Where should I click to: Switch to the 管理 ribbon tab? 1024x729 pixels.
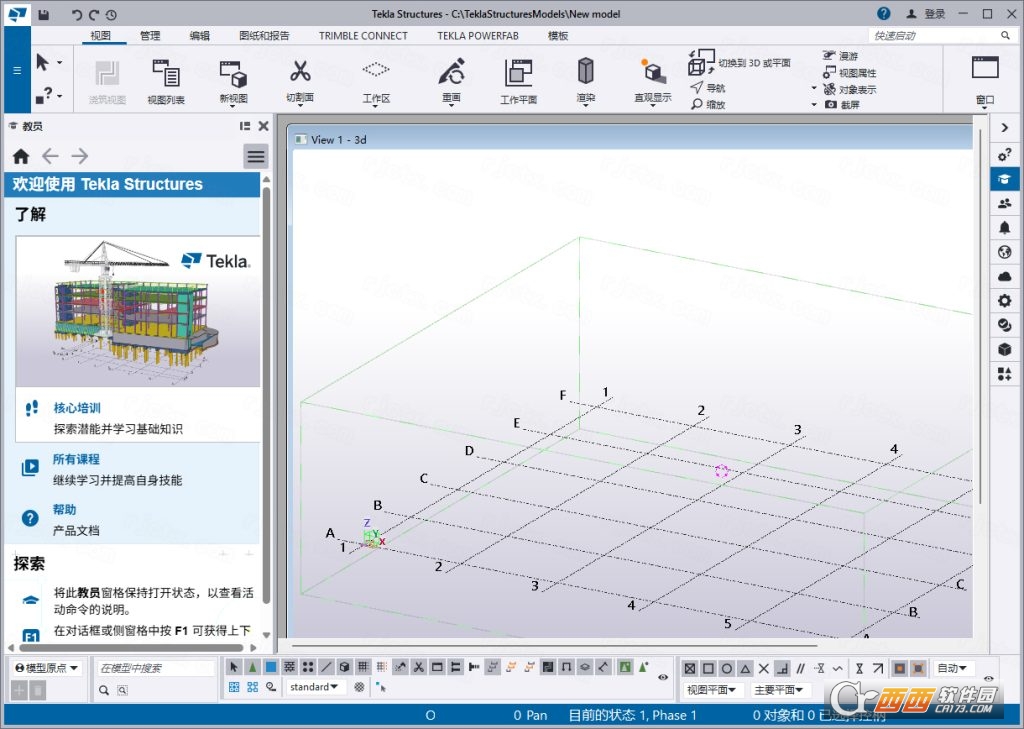tap(150, 35)
